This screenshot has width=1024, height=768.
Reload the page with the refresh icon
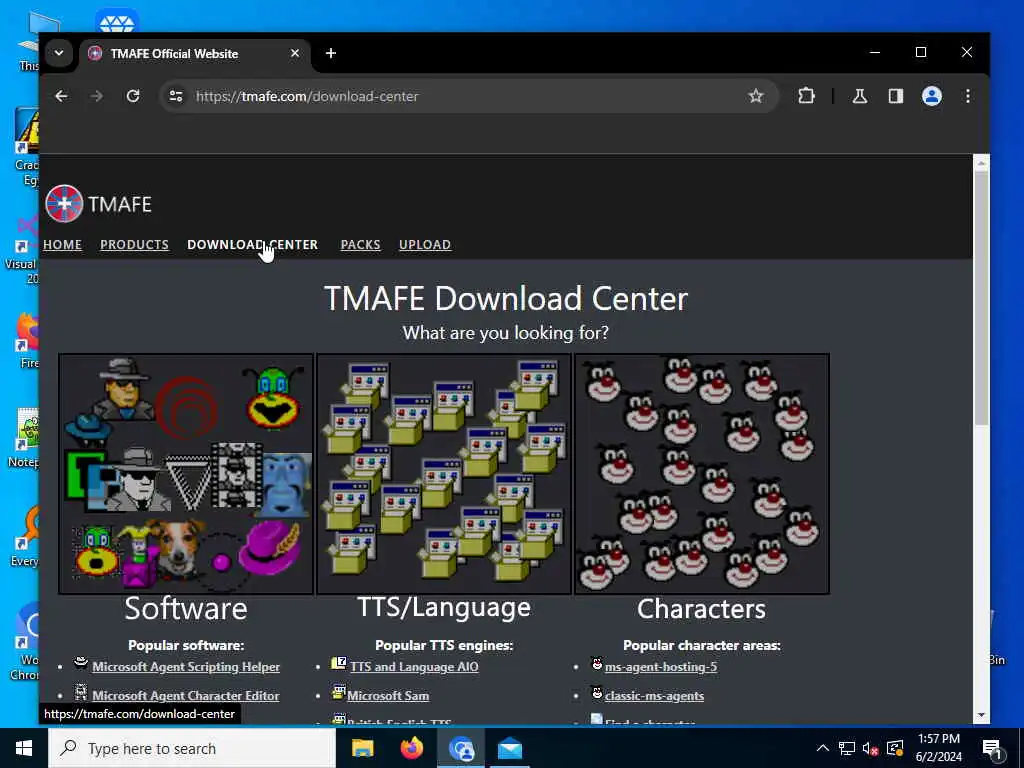pyautogui.click(x=133, y=96)
